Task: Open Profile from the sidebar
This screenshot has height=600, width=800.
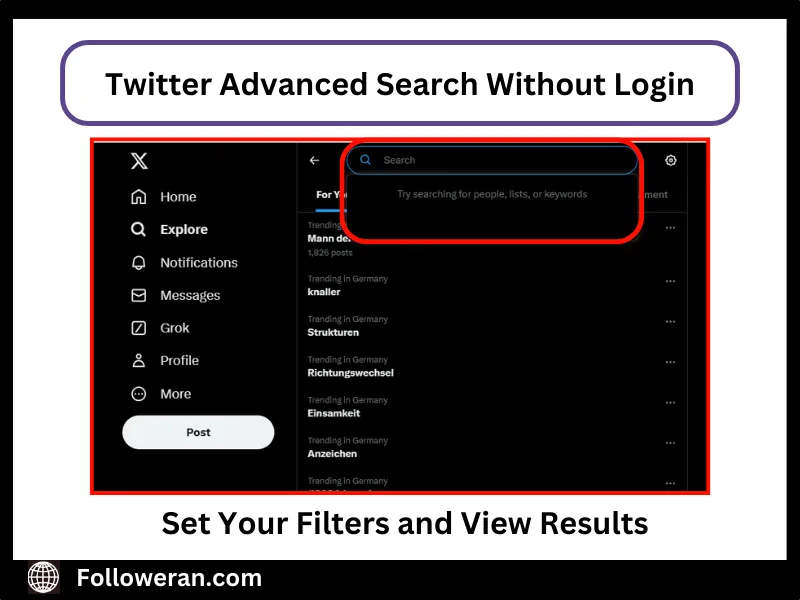Action: [x=165, y=361]
